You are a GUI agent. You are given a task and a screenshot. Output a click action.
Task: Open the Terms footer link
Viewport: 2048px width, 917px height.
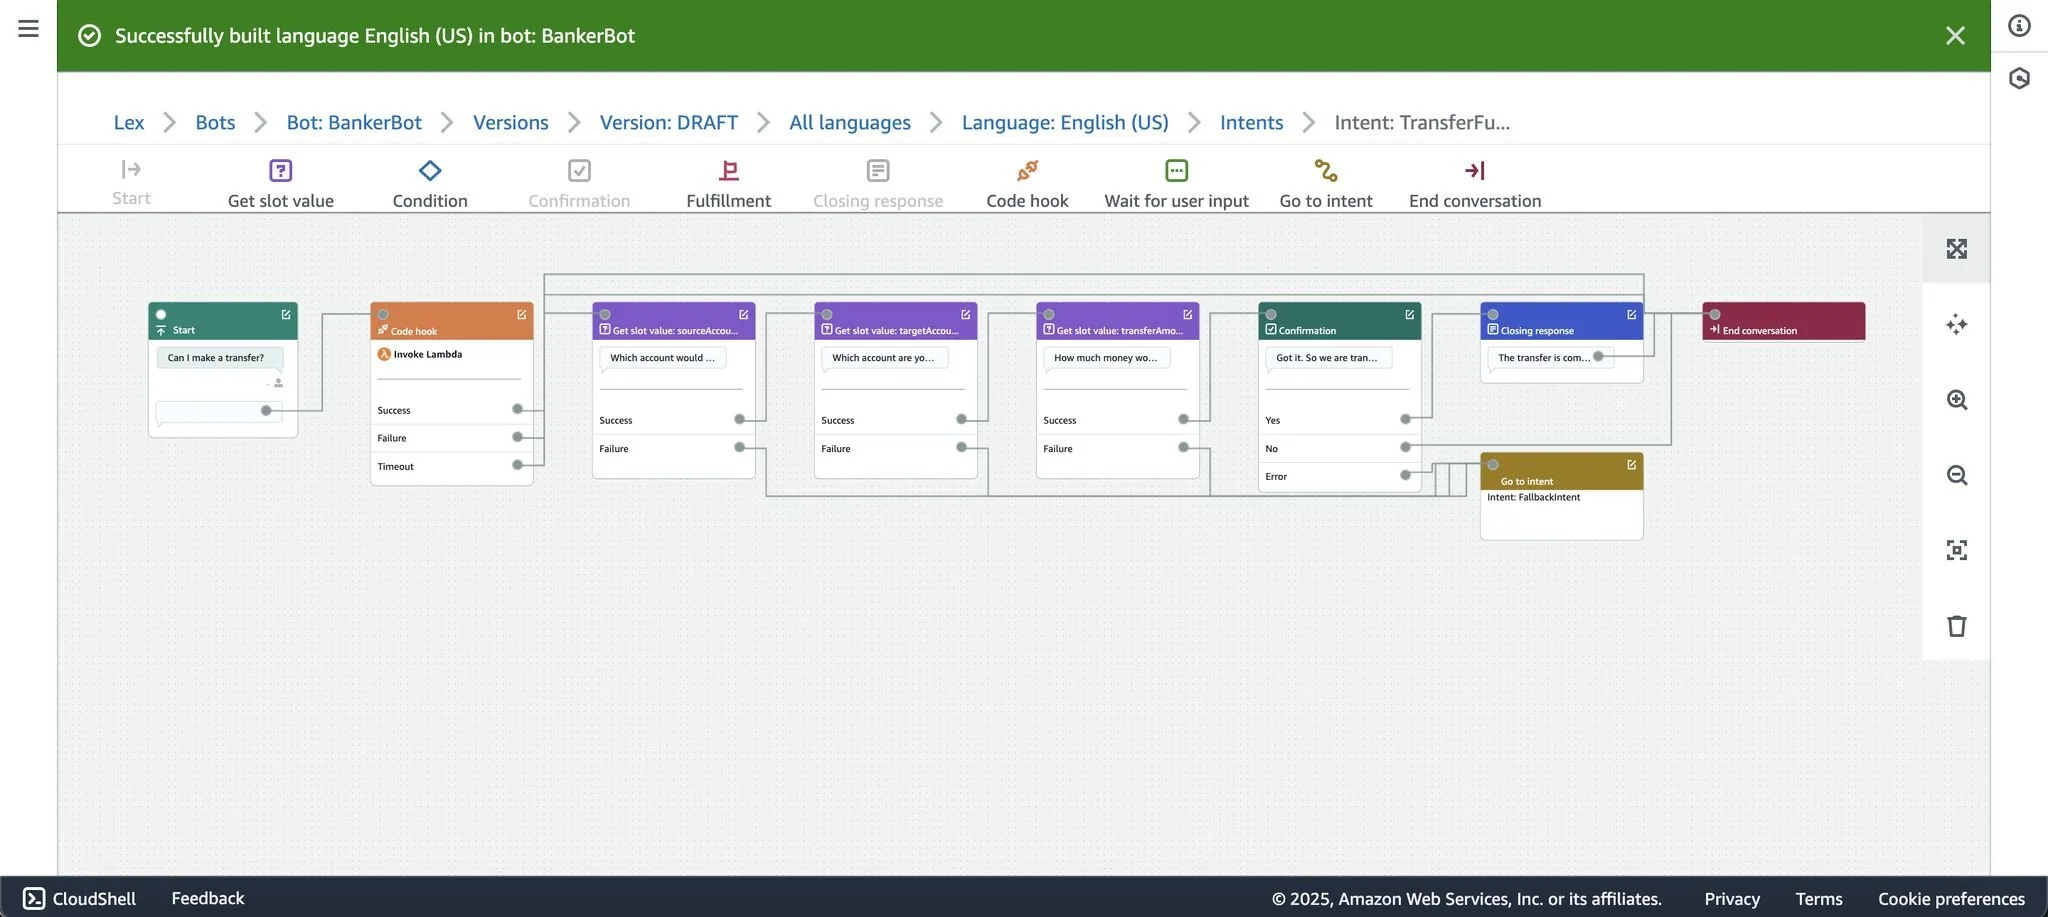pyautogui.click(x=1818, y=898)
